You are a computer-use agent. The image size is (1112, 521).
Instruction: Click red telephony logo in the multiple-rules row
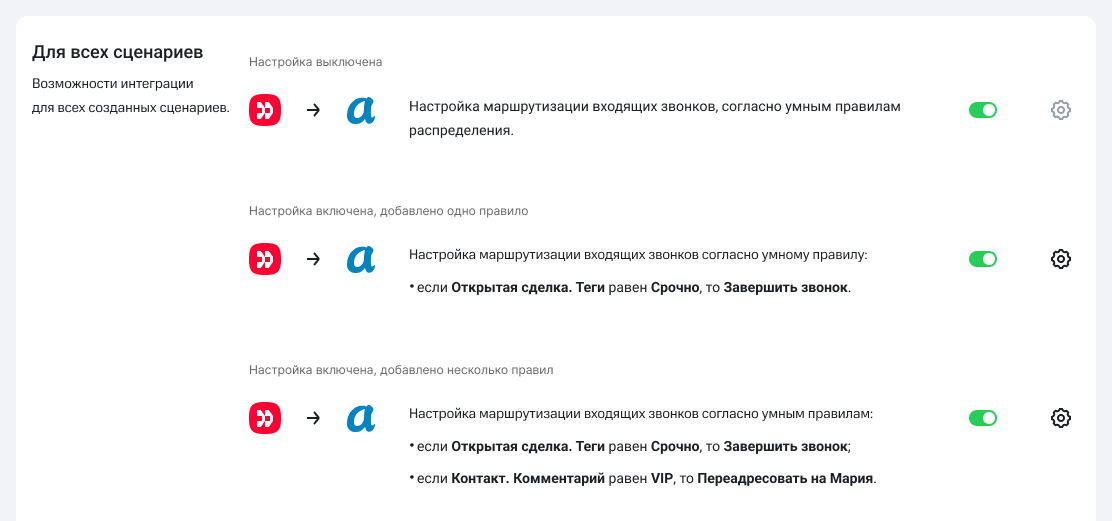[265, 418]
